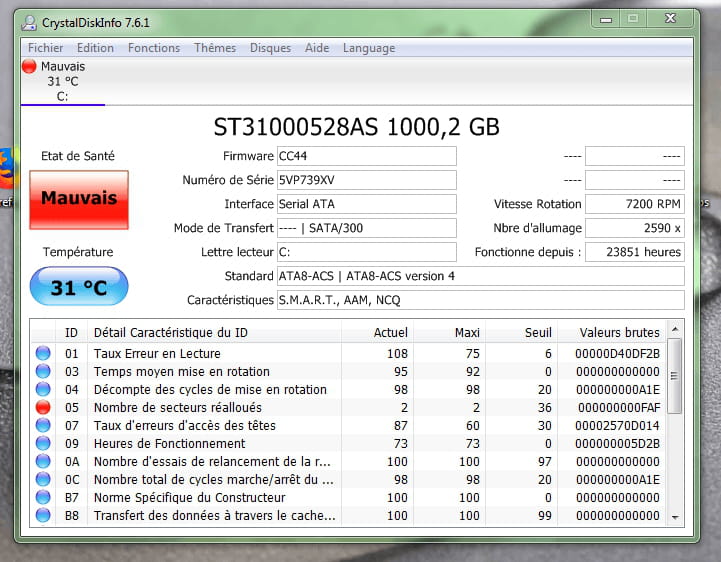The height and width of the screenshot is (562, 721).
Task: Click the Maxi column header
Action: tap(449, 333)
